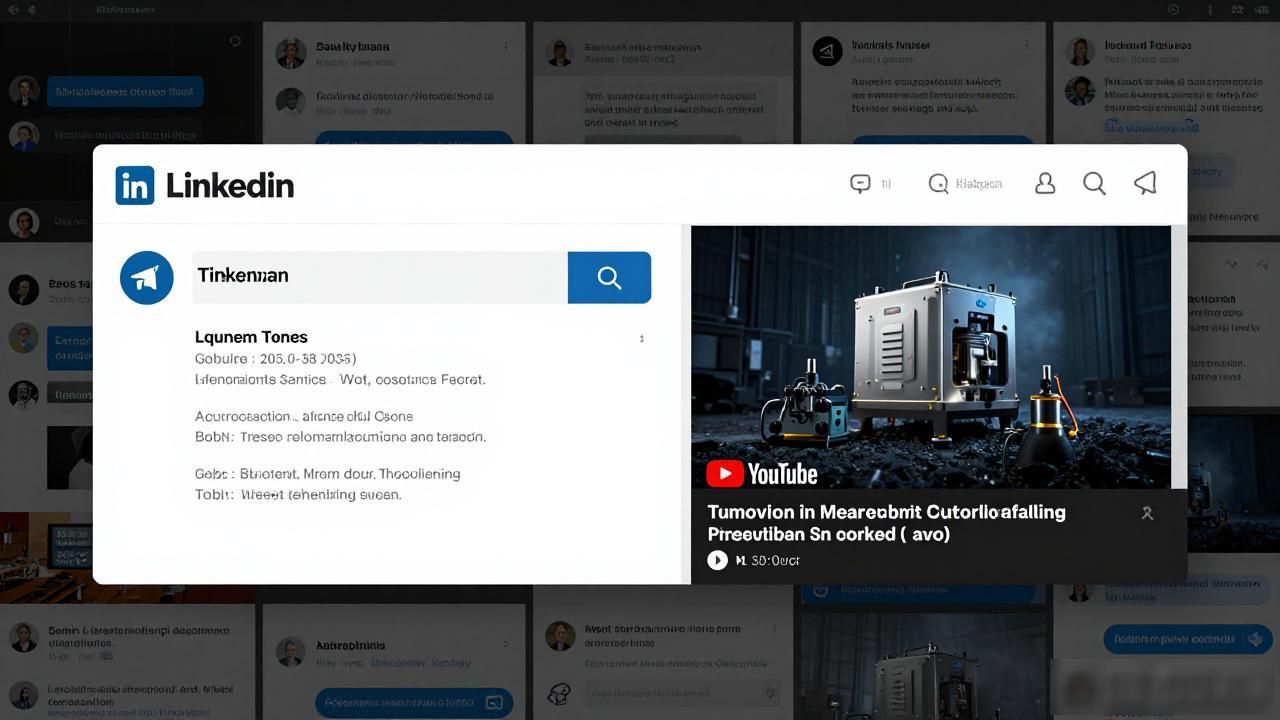The image size is (1280, 720).
Task: Play the video with the round play button
Action: (717, 560)
